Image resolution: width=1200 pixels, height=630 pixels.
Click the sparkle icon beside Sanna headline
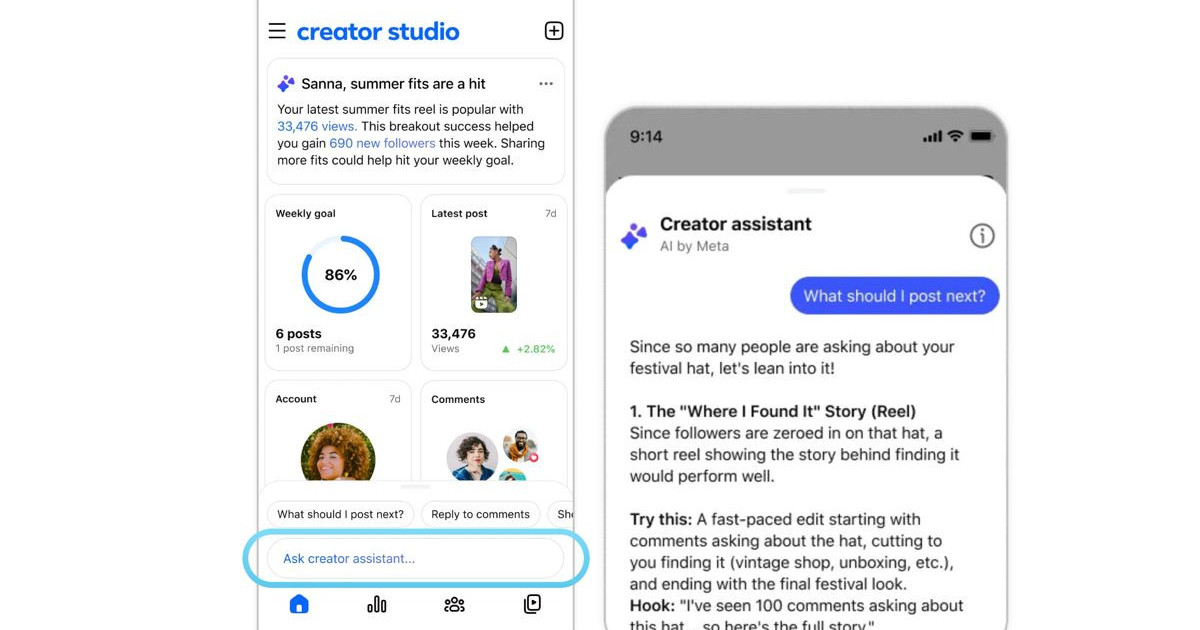[286, 84]
